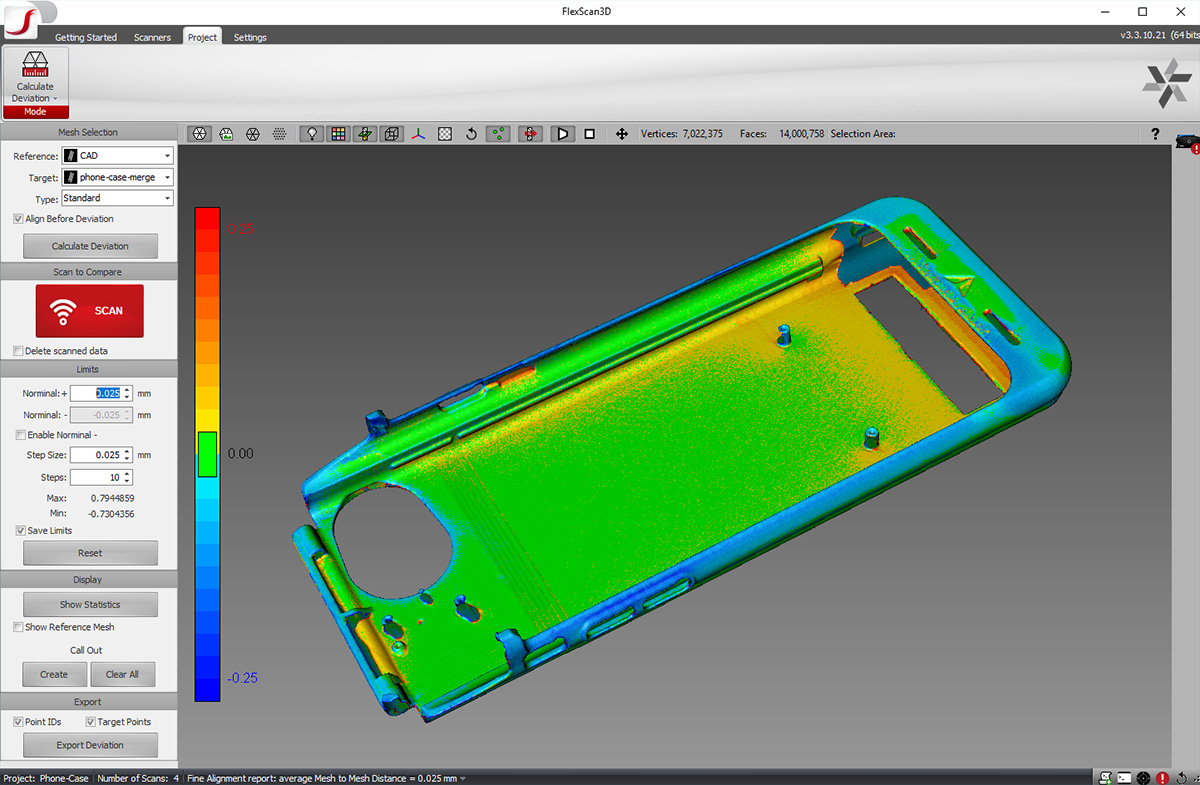Open the bounding box display icon
1200x785 pixels.
[390, 133]
